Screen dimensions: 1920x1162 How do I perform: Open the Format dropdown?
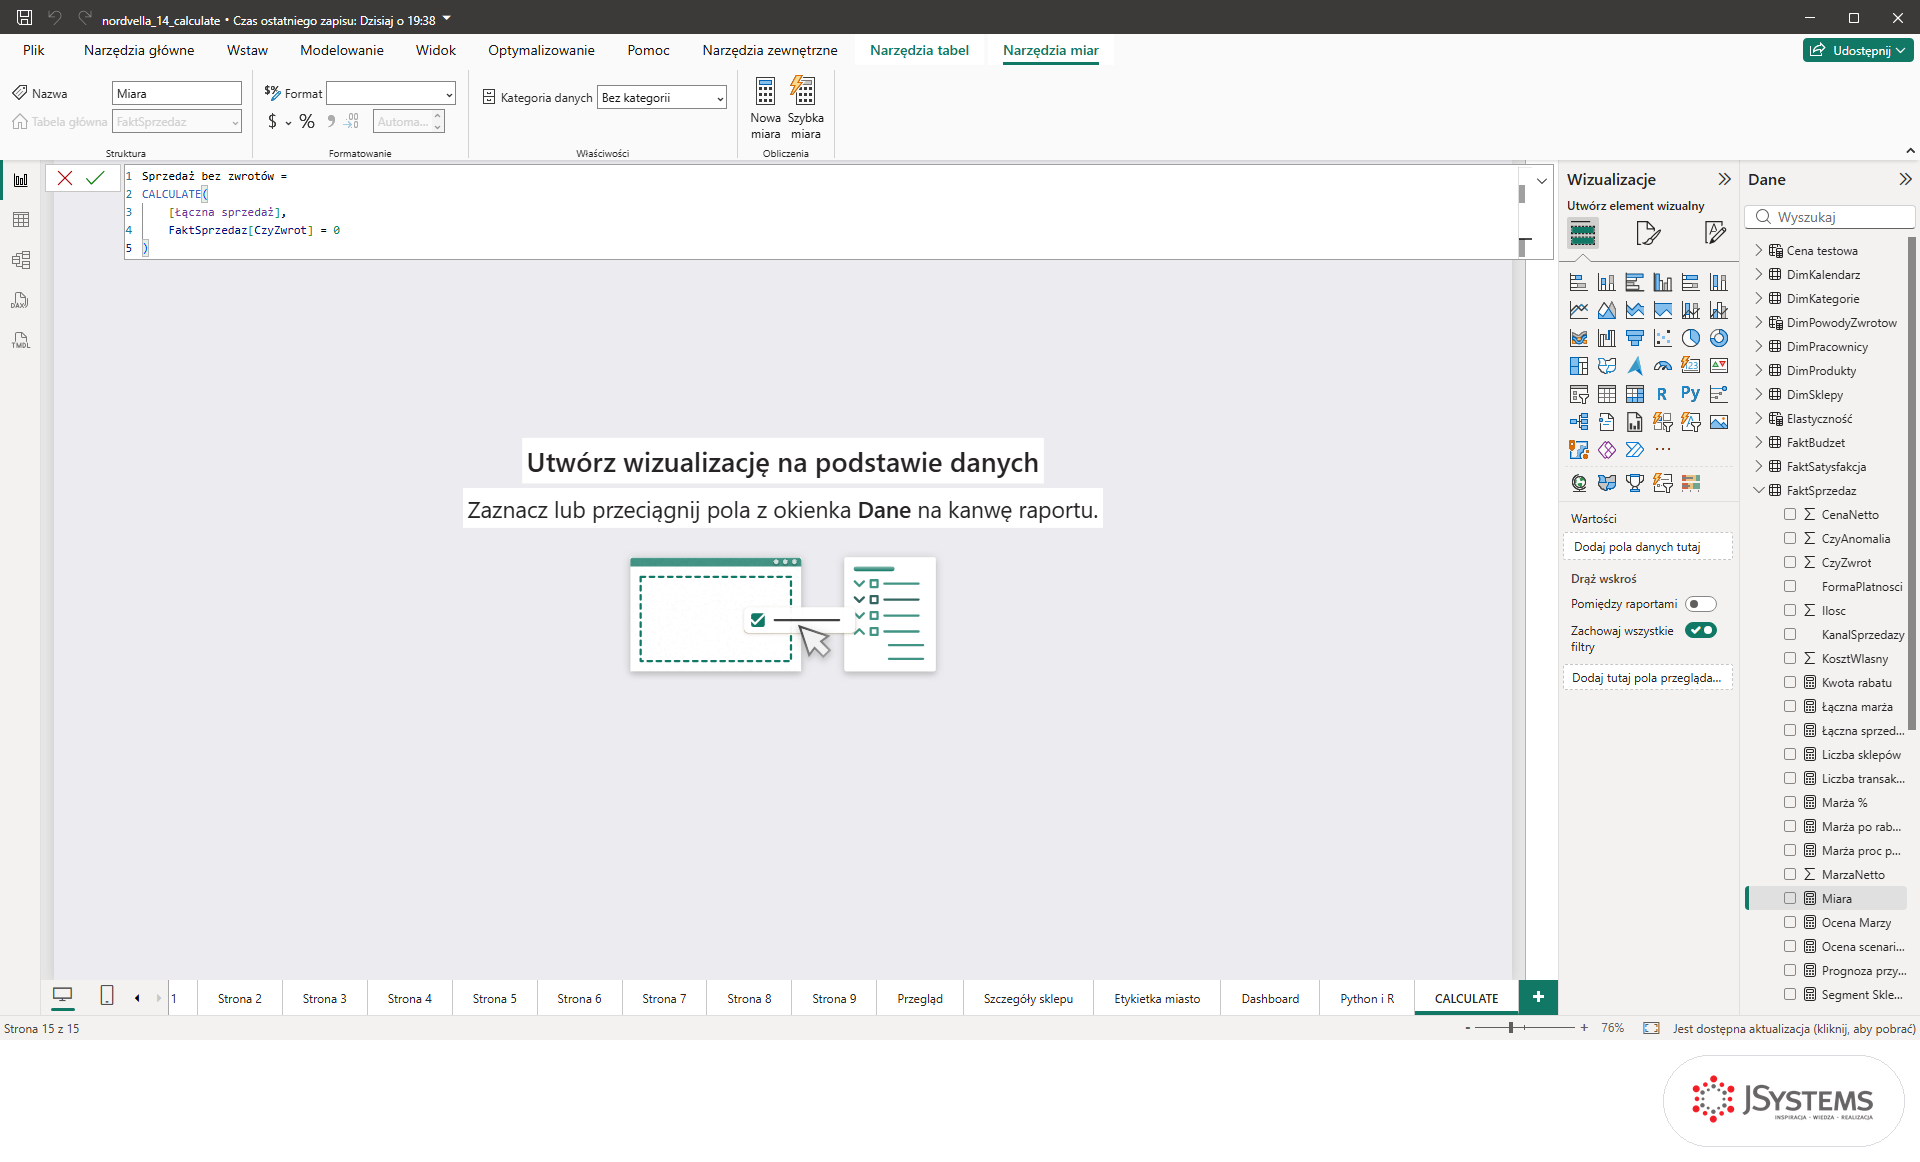pyautogui.click(x=391, y=93)
